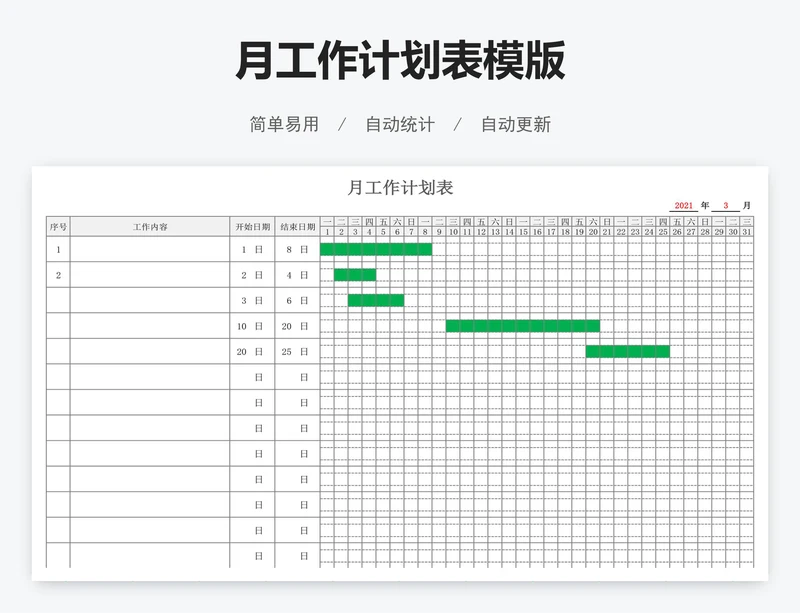
Task: Select start date cell showing 10 日
Action: (252, 326)
